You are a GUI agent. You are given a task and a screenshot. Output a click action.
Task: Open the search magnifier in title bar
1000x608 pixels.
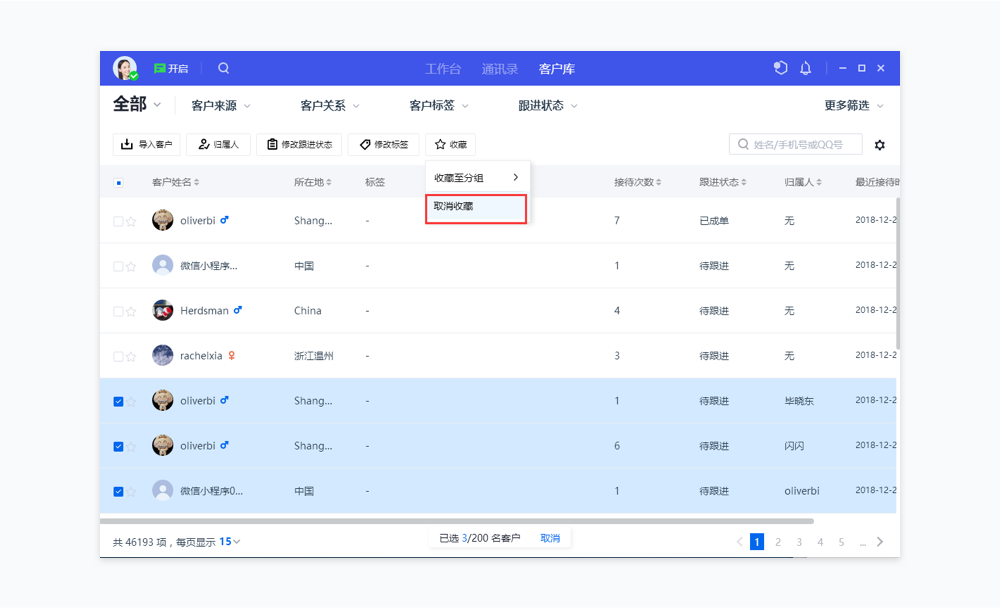coord(223,68)
